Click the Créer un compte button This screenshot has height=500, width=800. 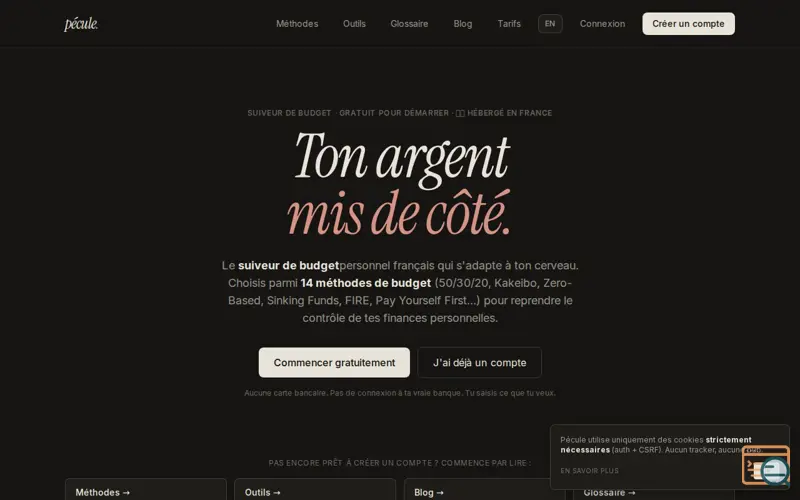coord(688,24)
